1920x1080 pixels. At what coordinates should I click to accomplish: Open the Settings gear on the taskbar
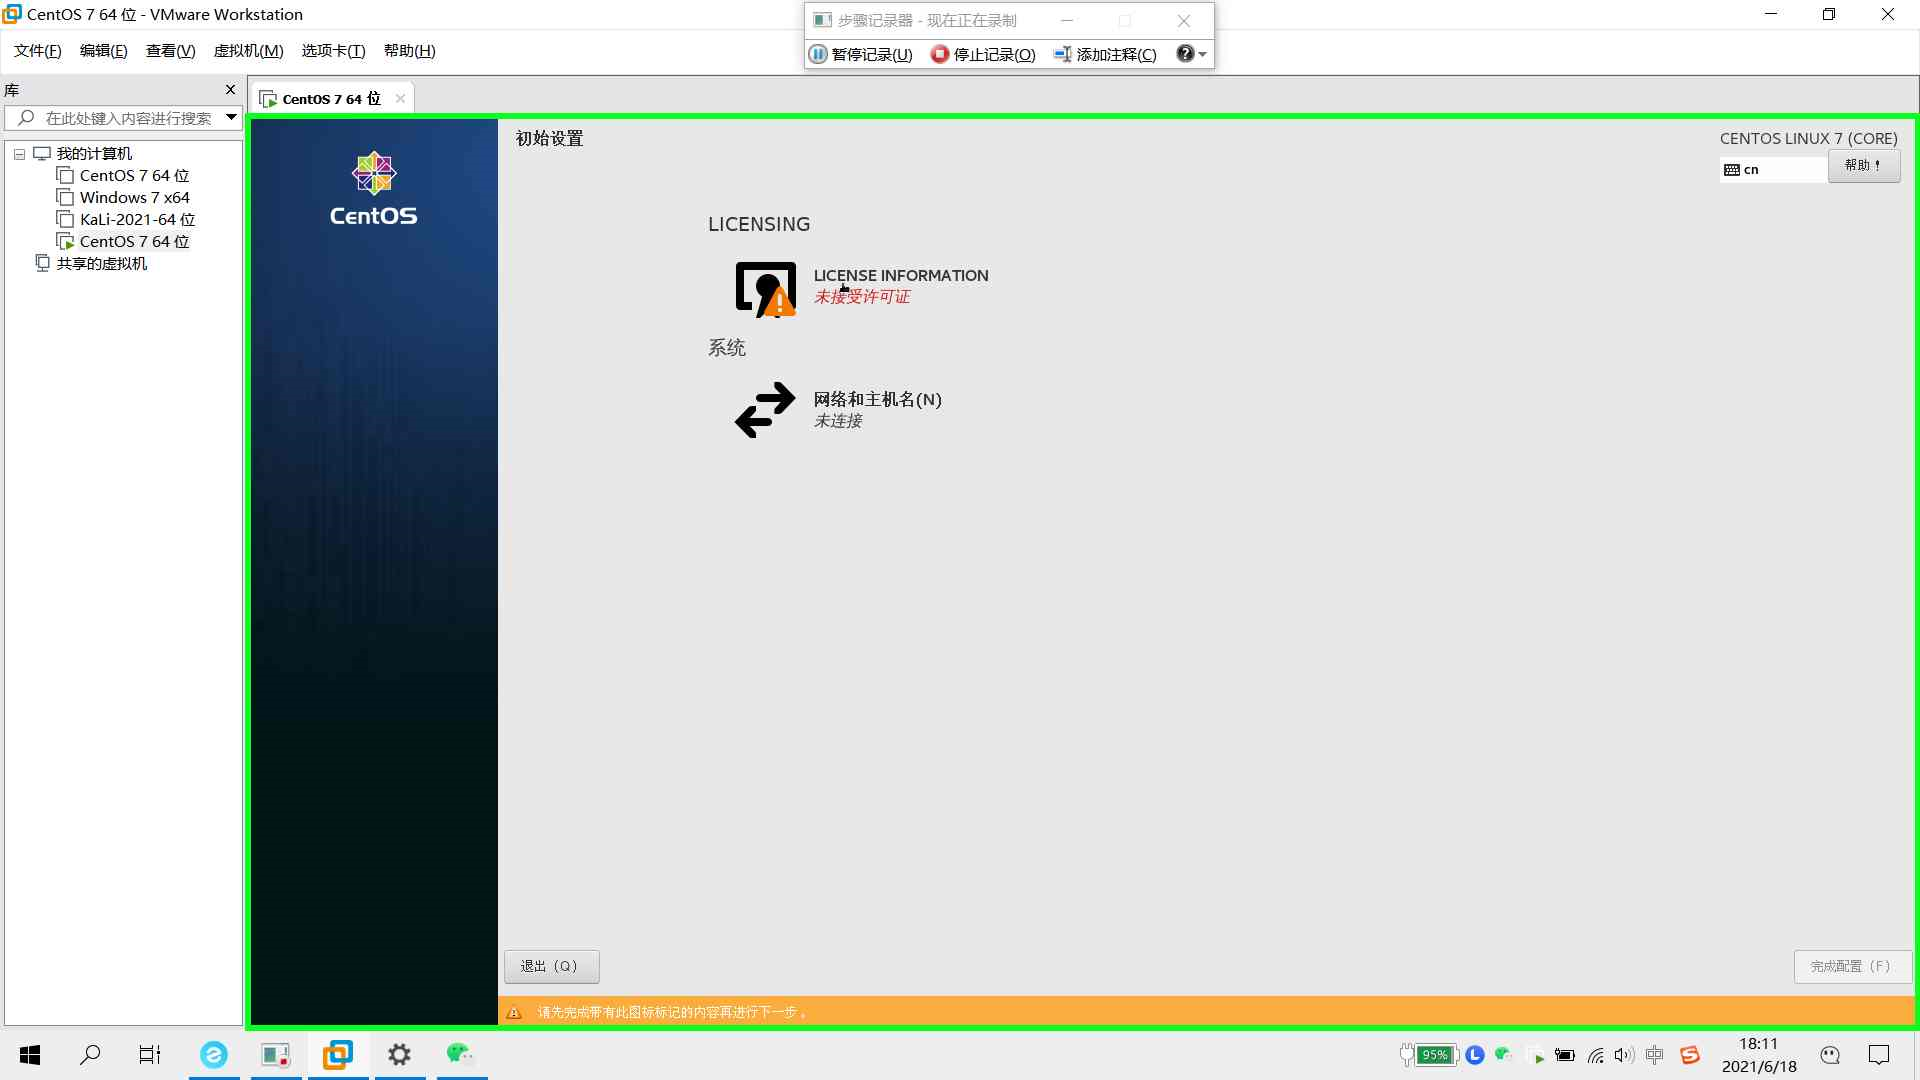coord(399,1054)
